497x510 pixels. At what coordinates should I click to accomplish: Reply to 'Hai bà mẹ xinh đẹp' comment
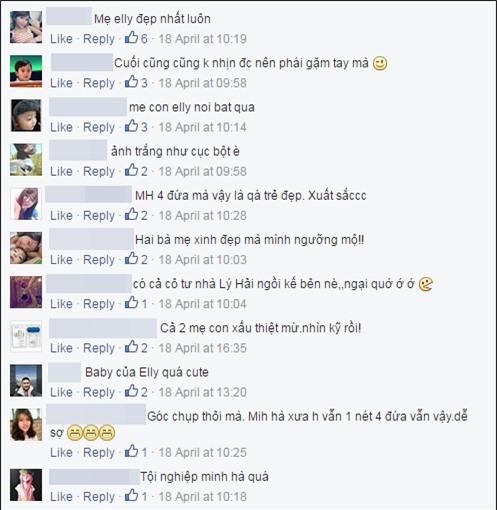[99, 260]
